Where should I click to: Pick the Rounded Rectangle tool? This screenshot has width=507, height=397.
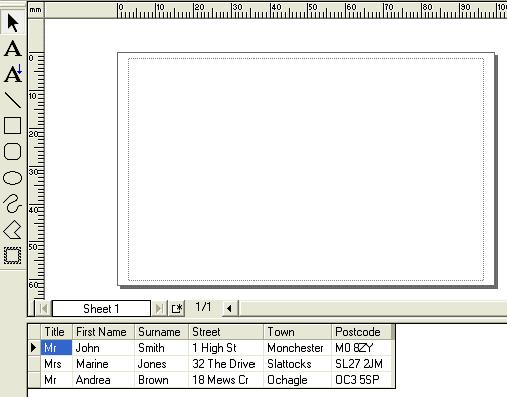tap(13, 152)
